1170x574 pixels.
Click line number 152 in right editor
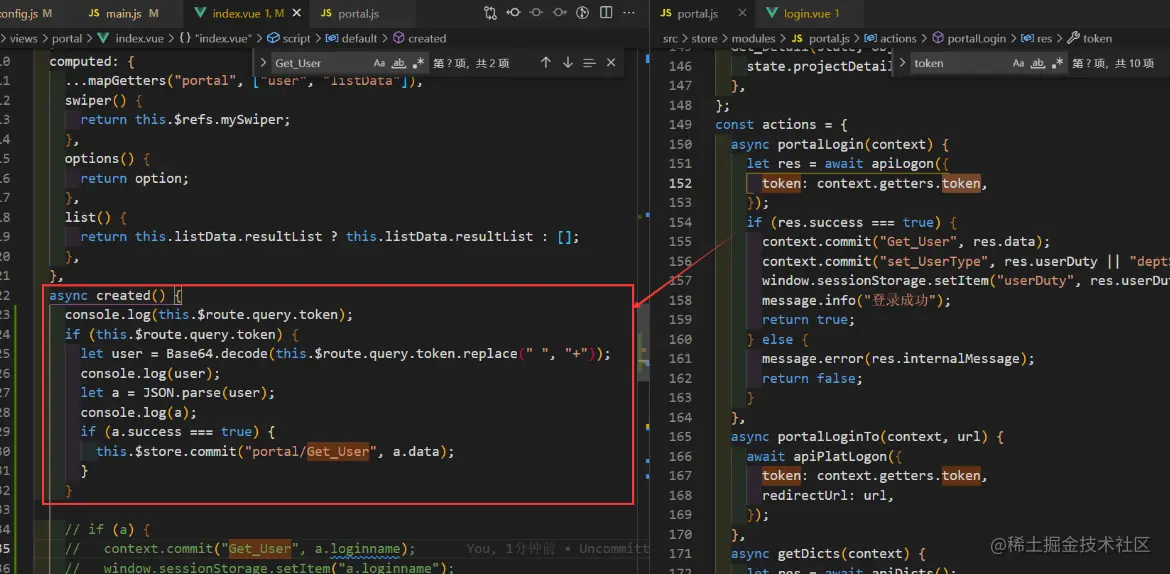(680, 183)
